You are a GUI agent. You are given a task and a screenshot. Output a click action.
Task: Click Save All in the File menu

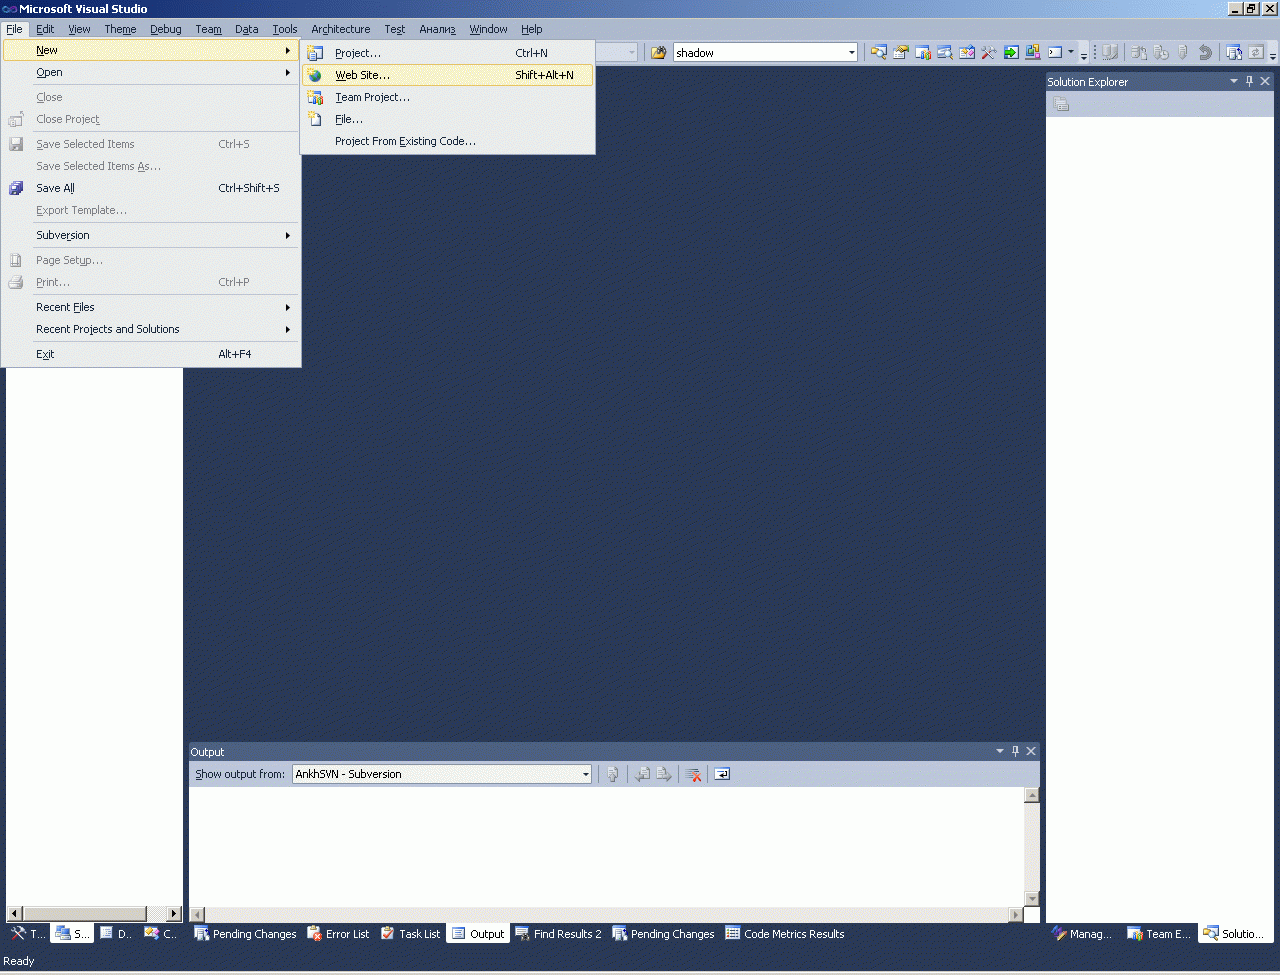[x=152, y=188]
